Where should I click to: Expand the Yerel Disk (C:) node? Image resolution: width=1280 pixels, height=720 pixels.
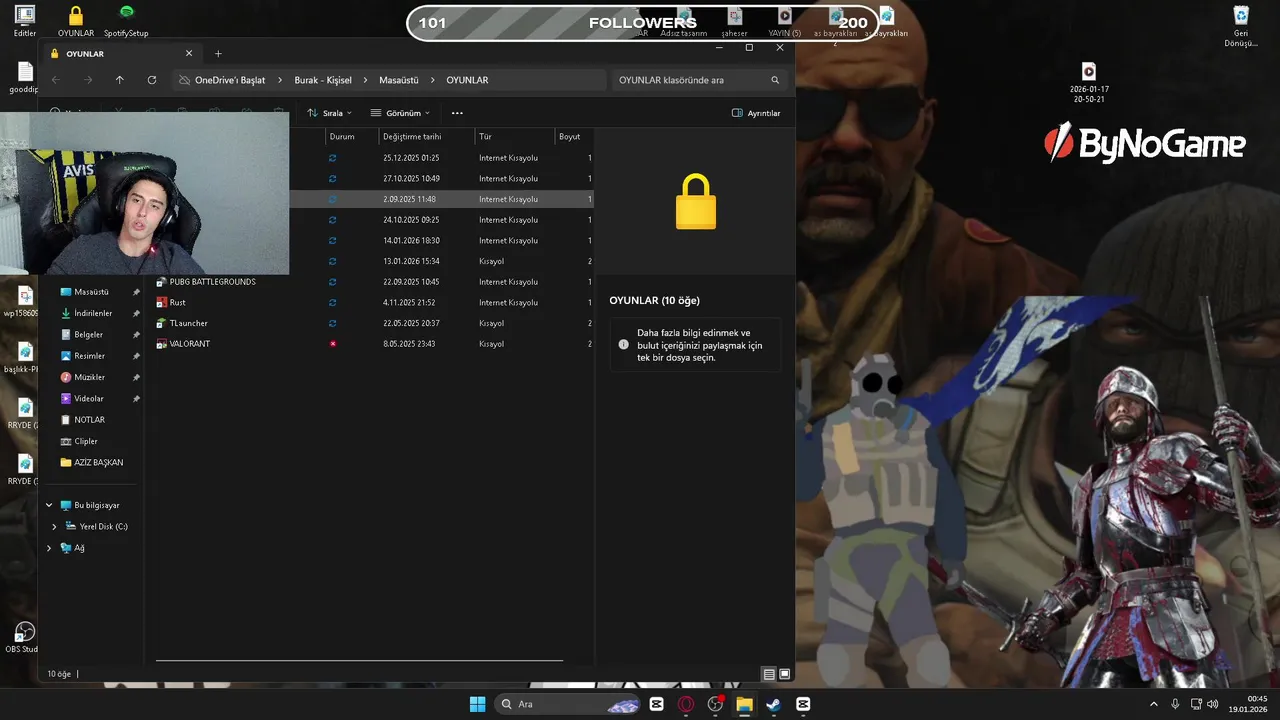click(54, 526)
